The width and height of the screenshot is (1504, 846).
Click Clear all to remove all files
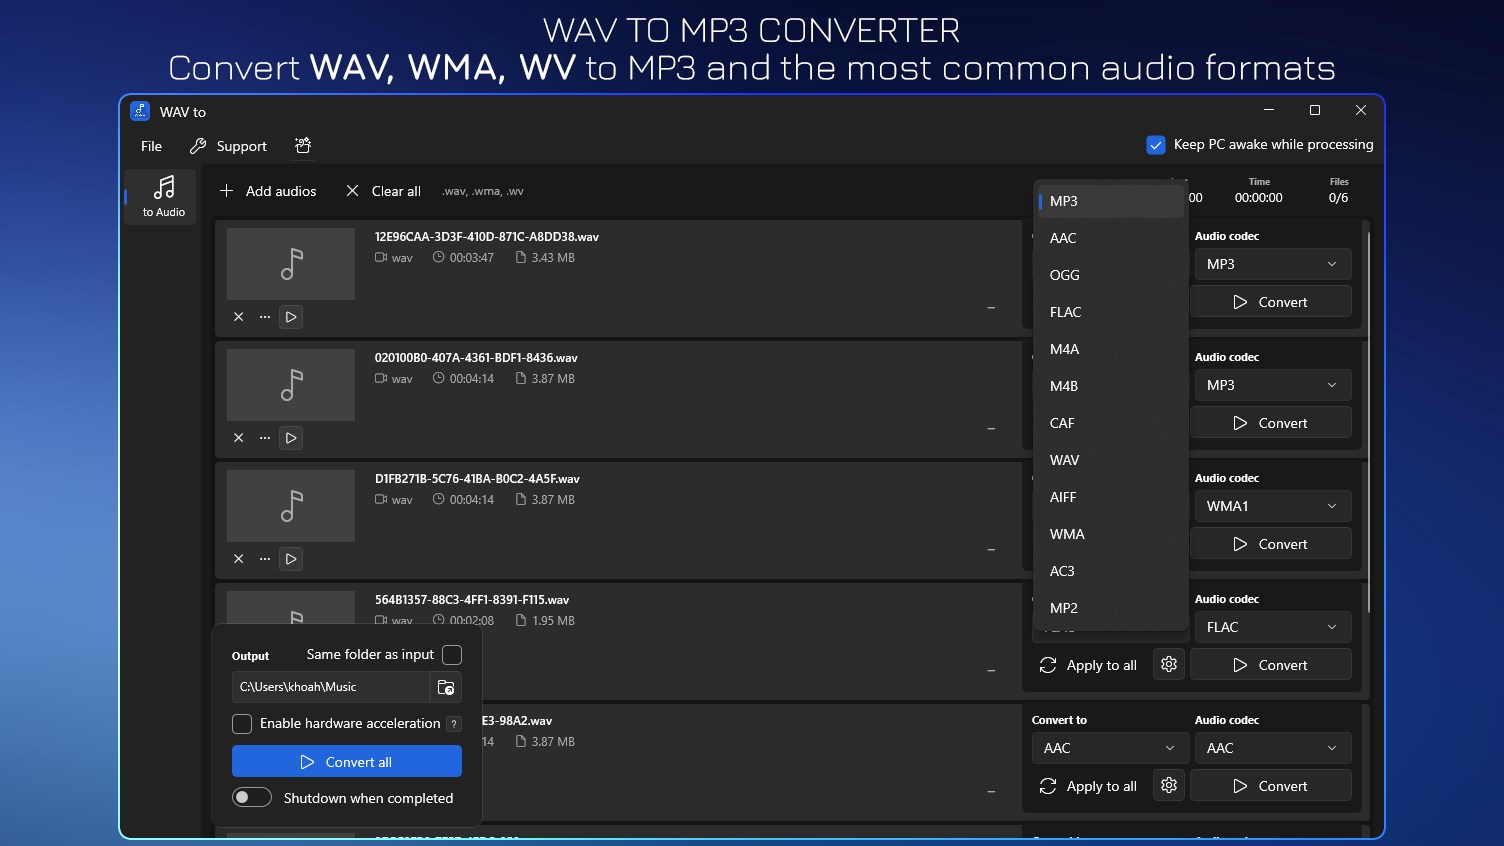[383, 190]
